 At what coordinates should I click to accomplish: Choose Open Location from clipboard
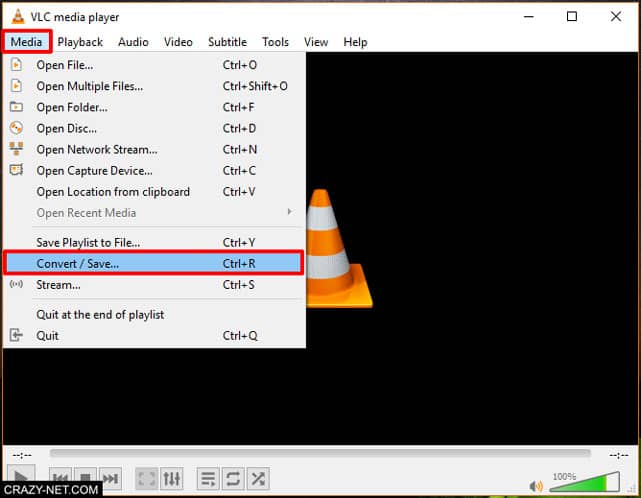pos(154,192)
